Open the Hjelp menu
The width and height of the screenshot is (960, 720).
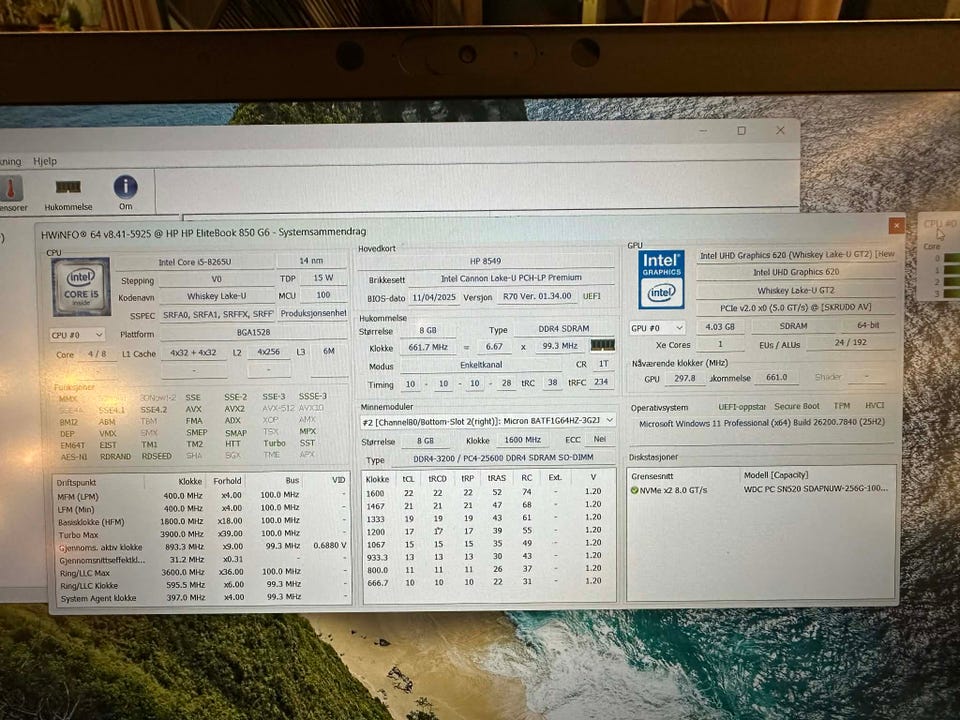45,161
